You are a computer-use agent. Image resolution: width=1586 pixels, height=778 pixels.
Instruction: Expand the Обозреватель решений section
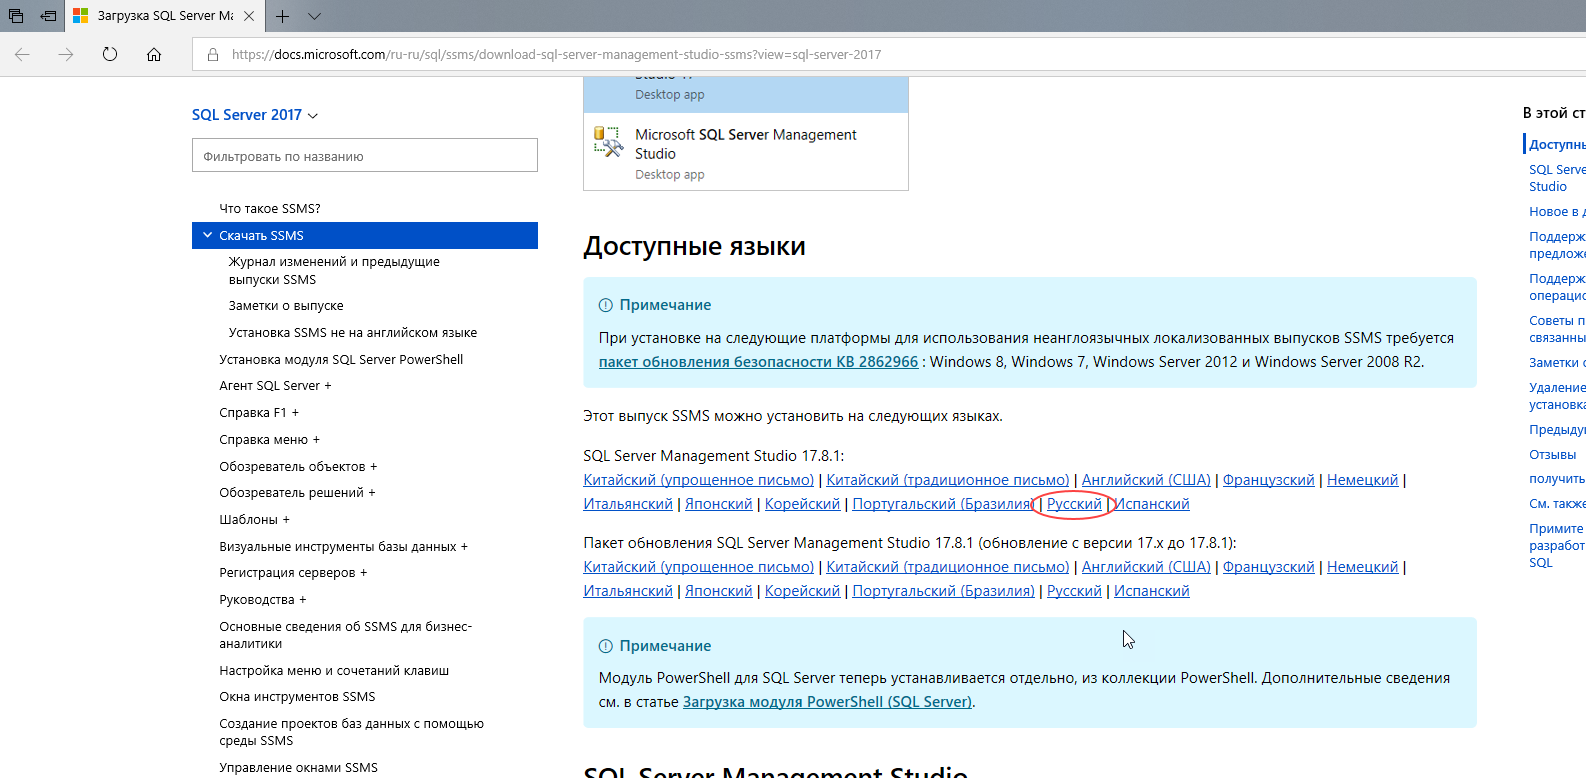(297, 492)
